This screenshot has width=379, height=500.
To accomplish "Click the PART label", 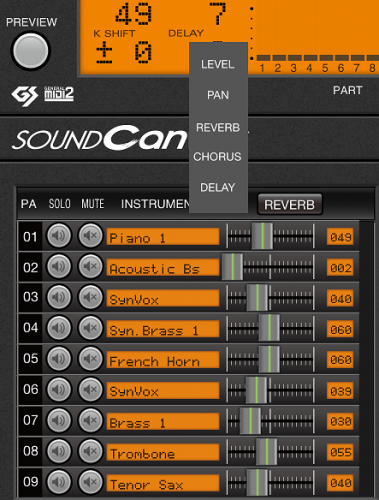I will click(x=348, y=90).
